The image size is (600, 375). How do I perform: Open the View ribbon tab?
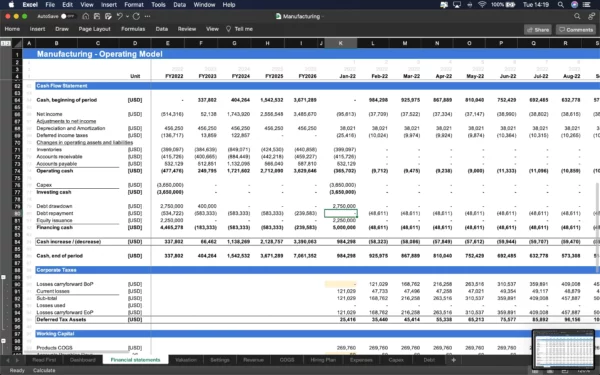(212, 29)
